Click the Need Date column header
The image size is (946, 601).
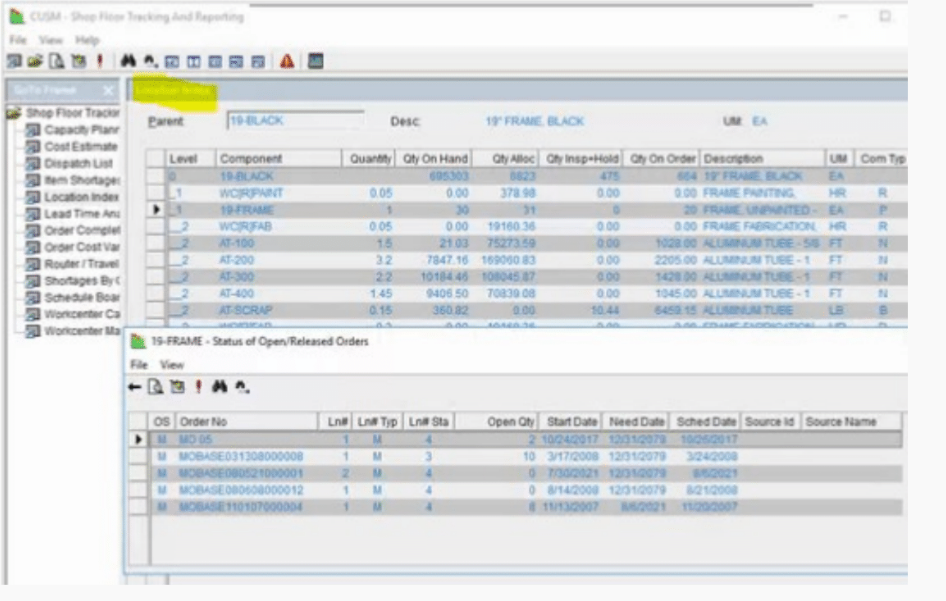click(636, 422)
